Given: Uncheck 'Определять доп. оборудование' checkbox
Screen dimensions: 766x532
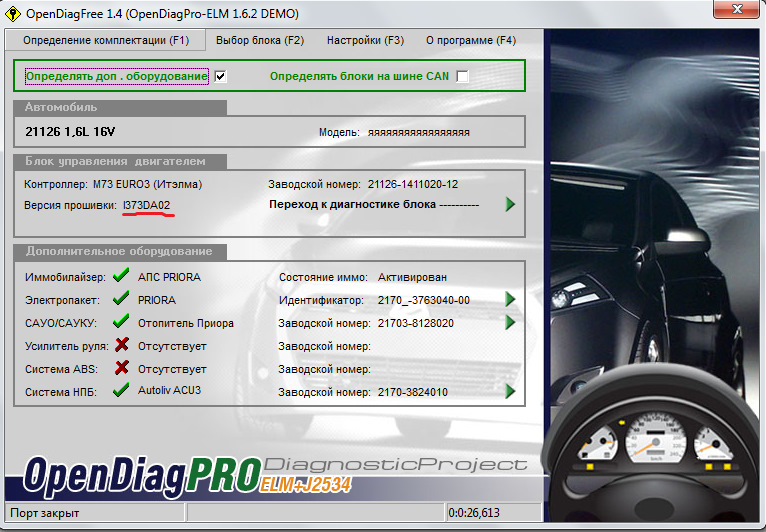Looking at the screenshot, I should [x=221, y=76].
